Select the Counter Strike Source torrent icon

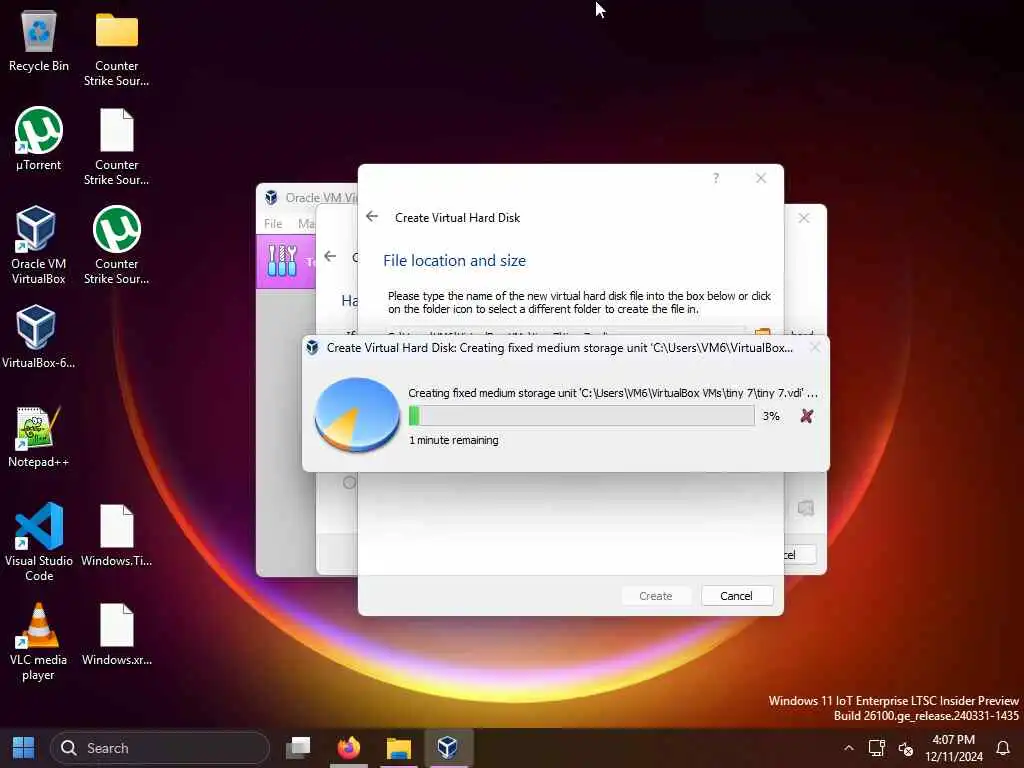point(116,245)
